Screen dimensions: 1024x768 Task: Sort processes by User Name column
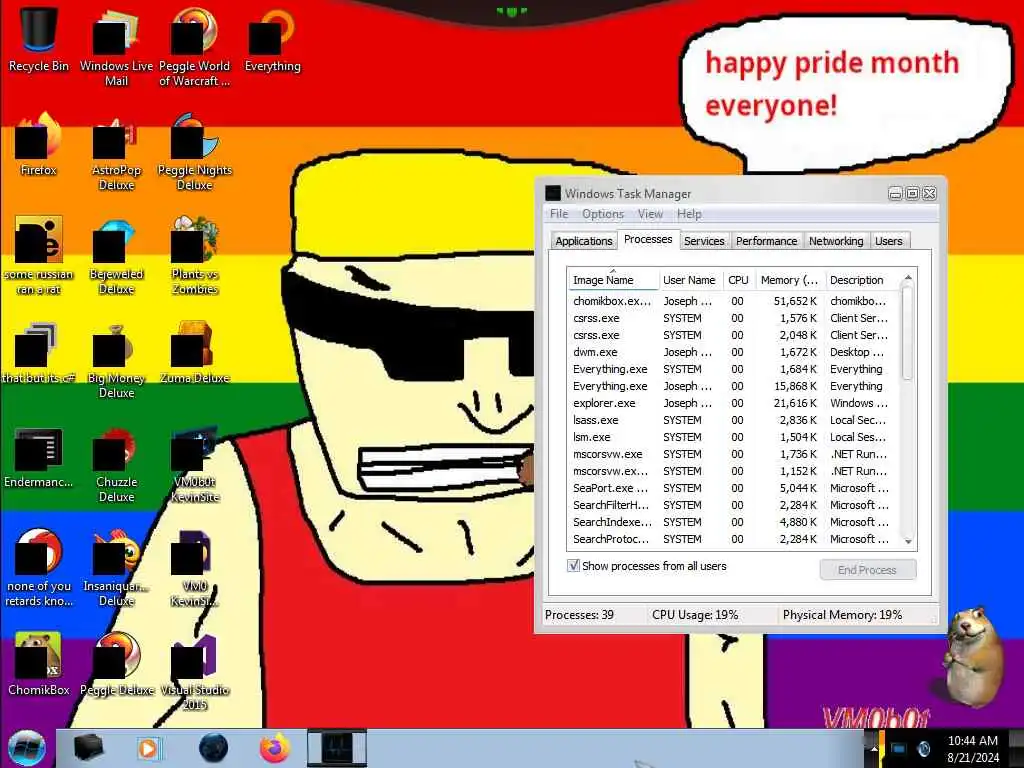click(x=690, y=280)
